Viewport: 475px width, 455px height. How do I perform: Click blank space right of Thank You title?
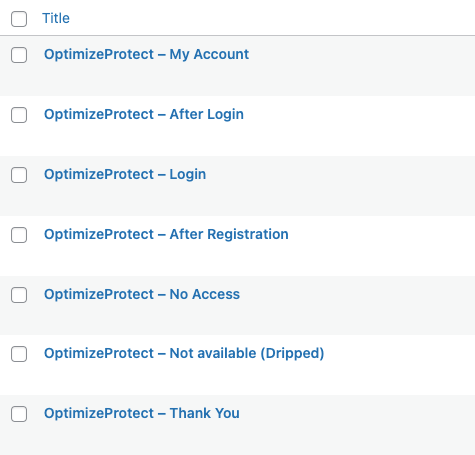tap(357, 425)
